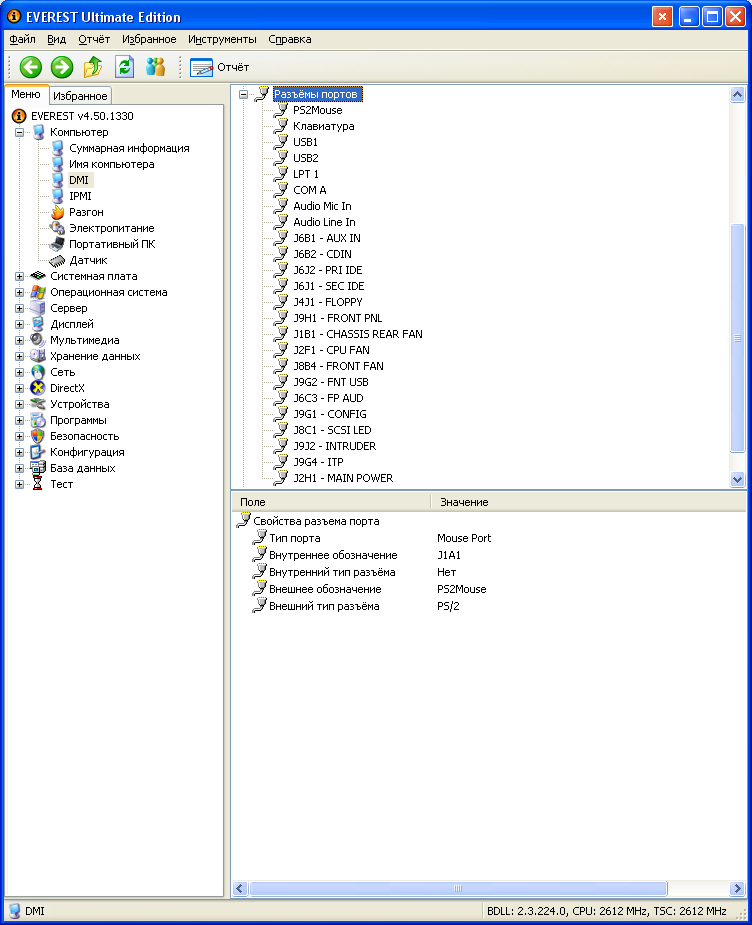Switch to the Избранное tab

80,96
